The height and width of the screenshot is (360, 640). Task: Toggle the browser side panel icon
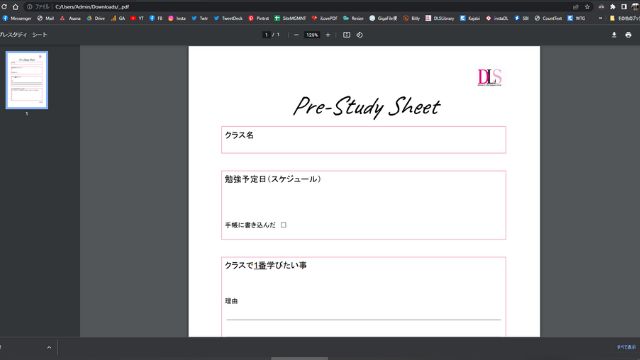tap(624, 7)
